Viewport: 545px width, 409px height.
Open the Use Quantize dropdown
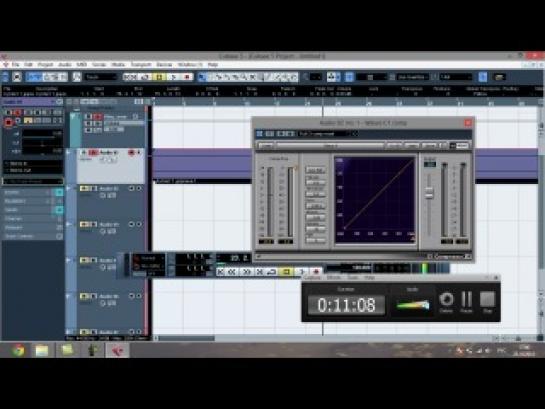click(x=412, y=77)
